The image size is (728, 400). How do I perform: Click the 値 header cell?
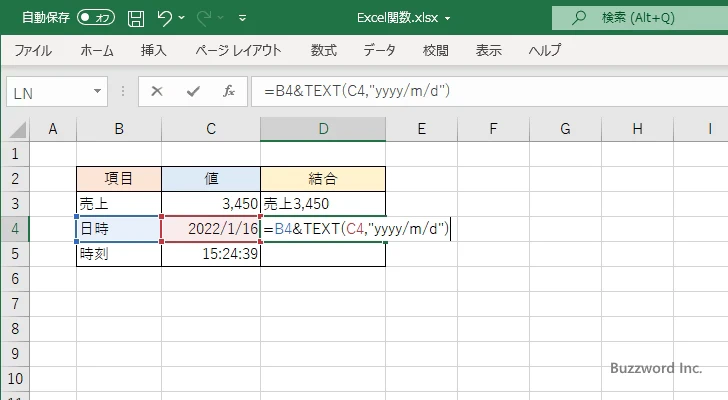point(211,179)
